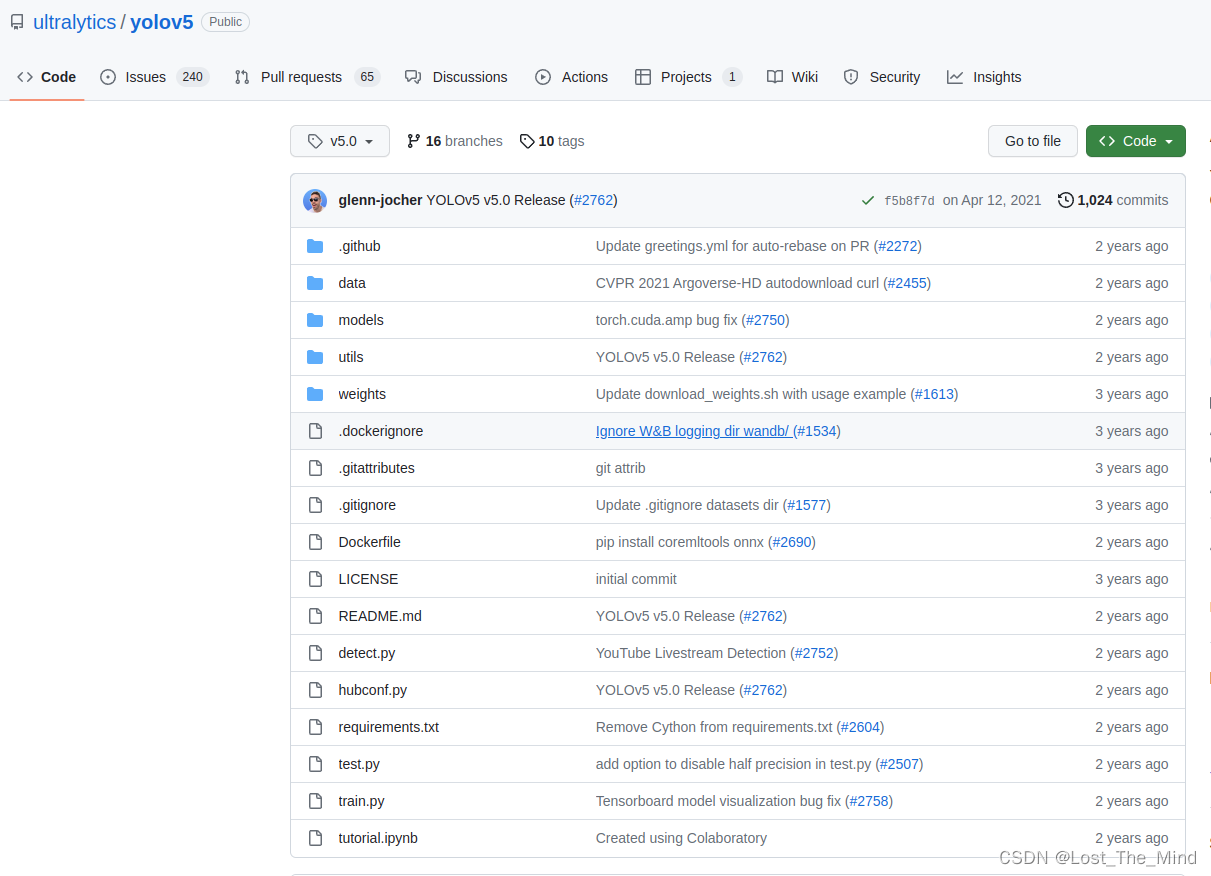Open the Projects tab
Viewport: 1211px width, 876px height.
point(688,77)
